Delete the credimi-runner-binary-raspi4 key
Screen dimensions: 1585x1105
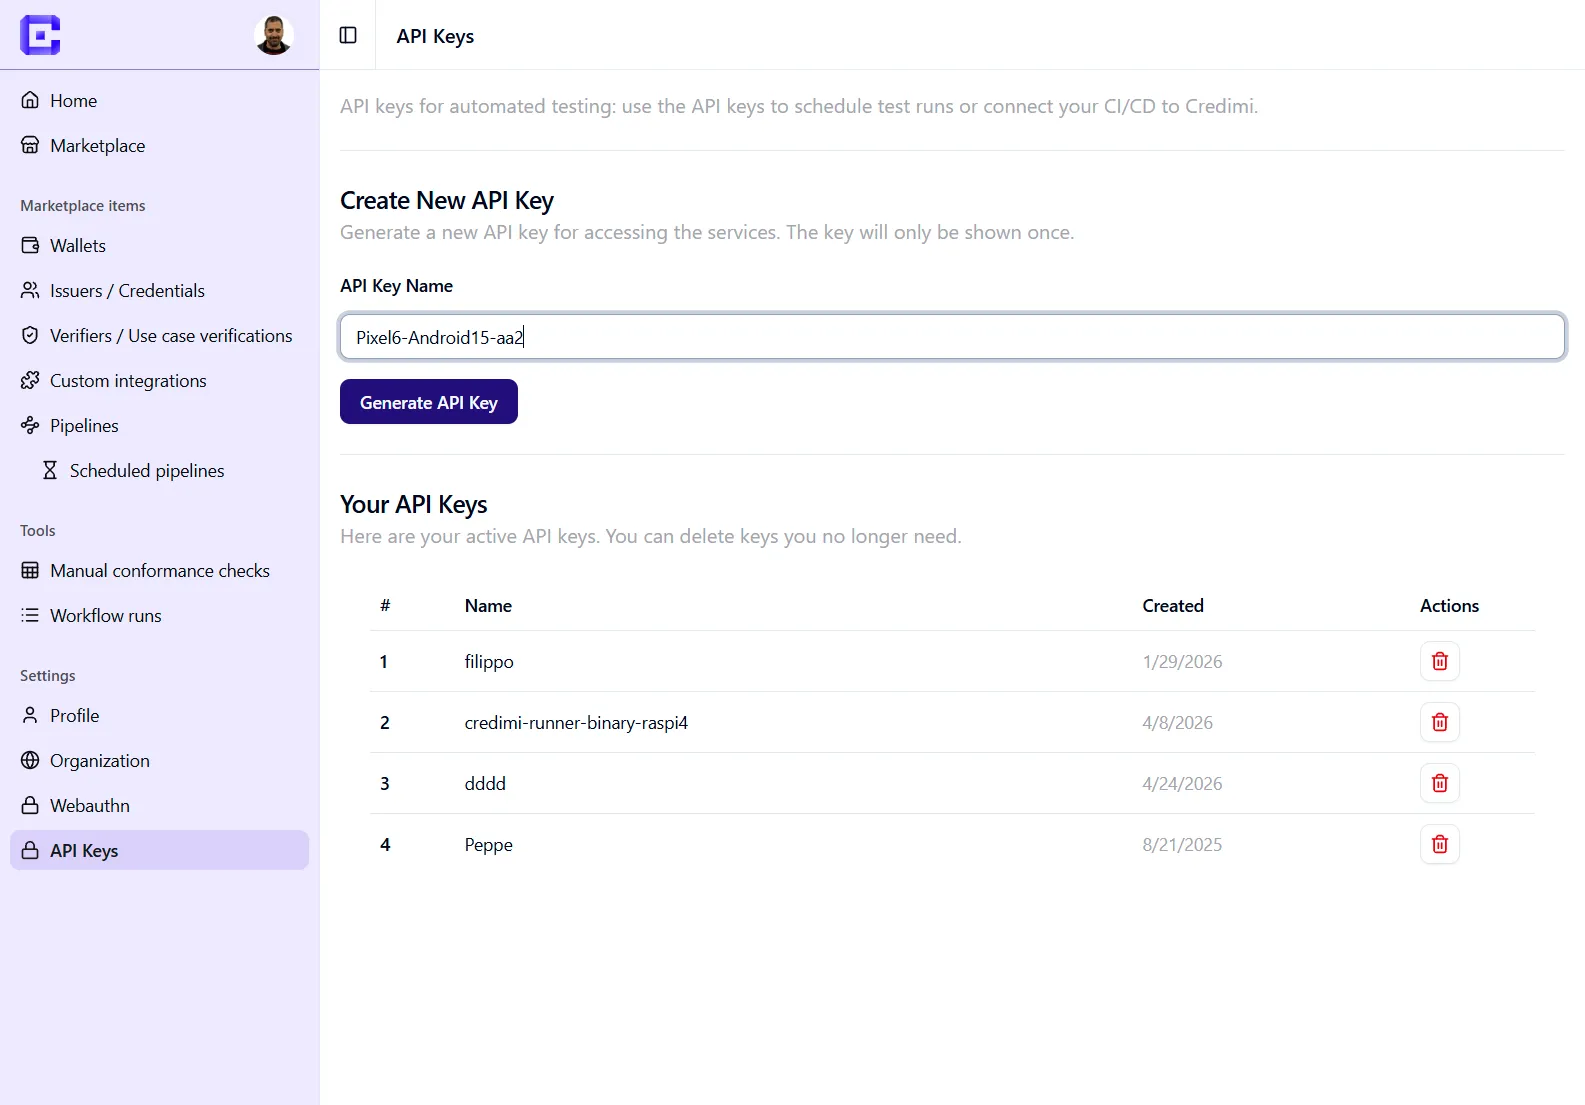[1440, 722]
